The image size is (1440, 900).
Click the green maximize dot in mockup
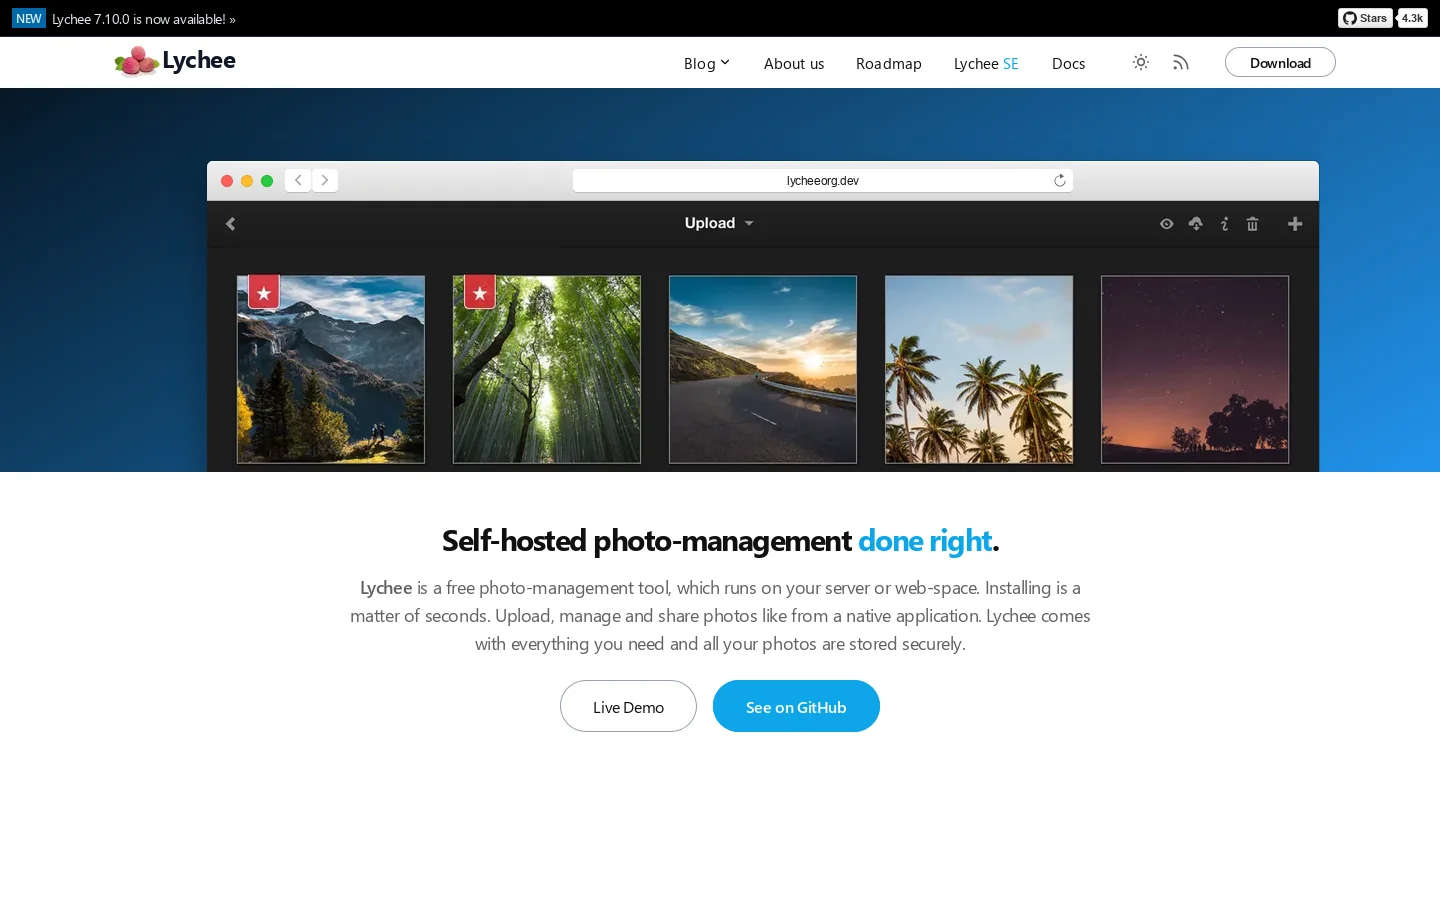coord(267,181)
